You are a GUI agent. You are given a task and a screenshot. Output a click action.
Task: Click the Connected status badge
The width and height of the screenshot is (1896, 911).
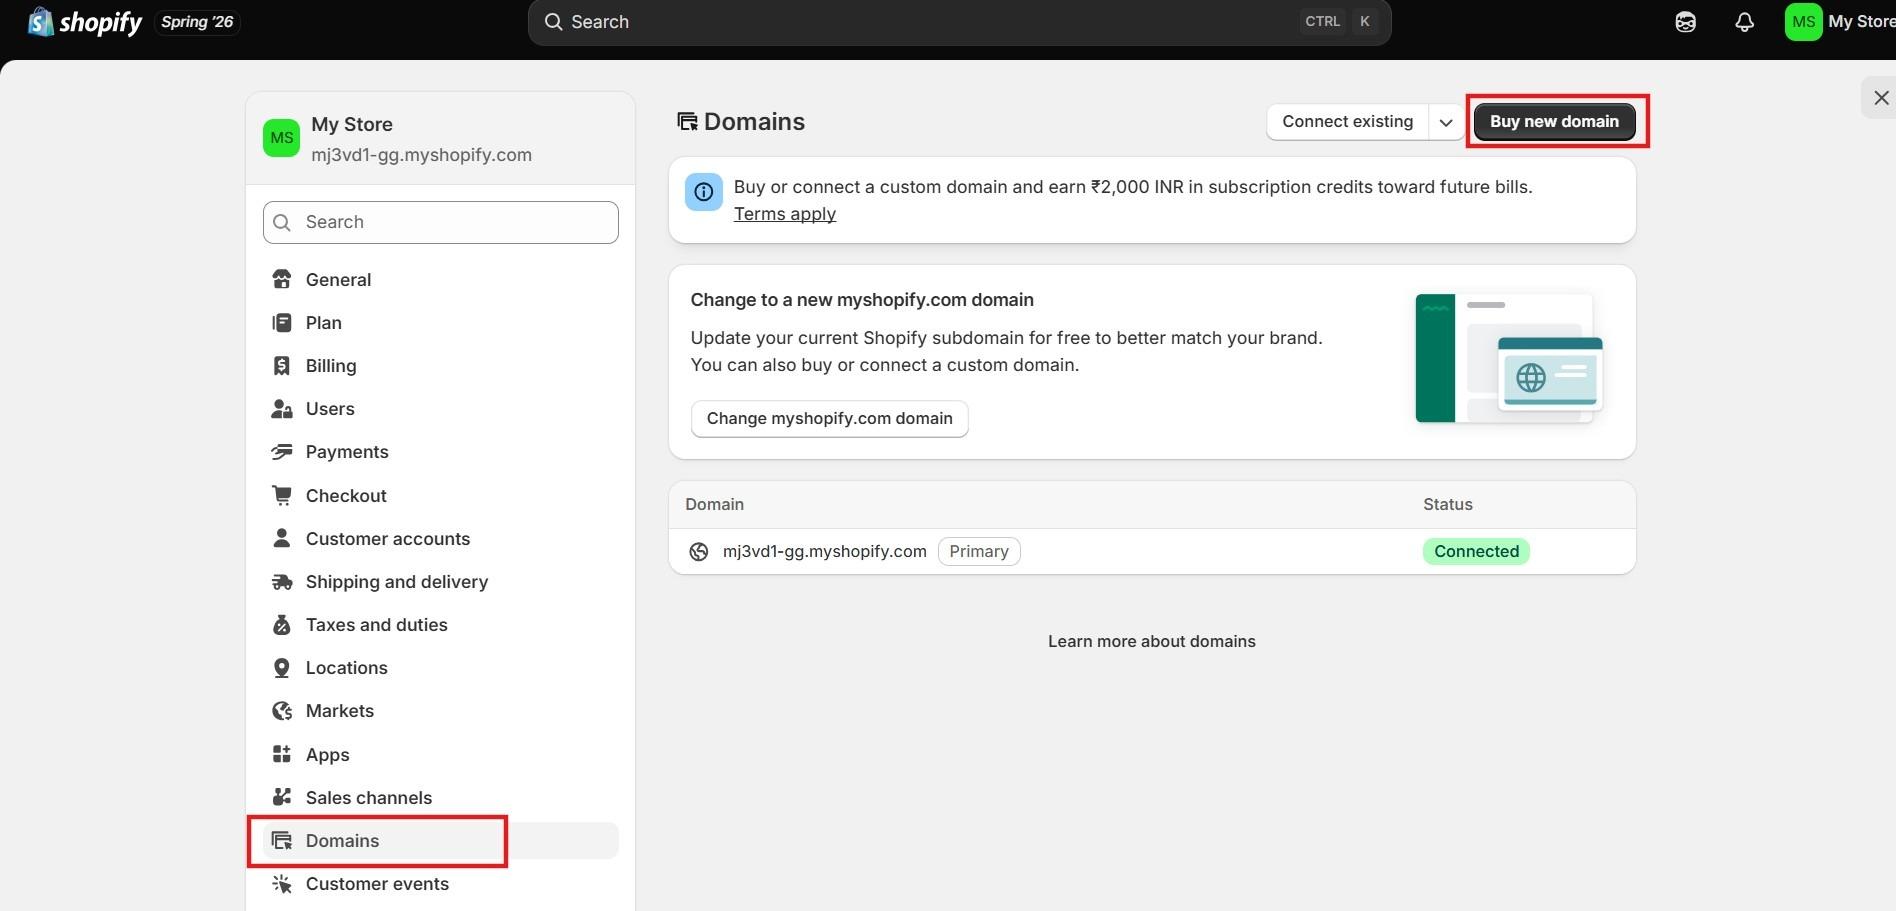(x=1476, y=551)
